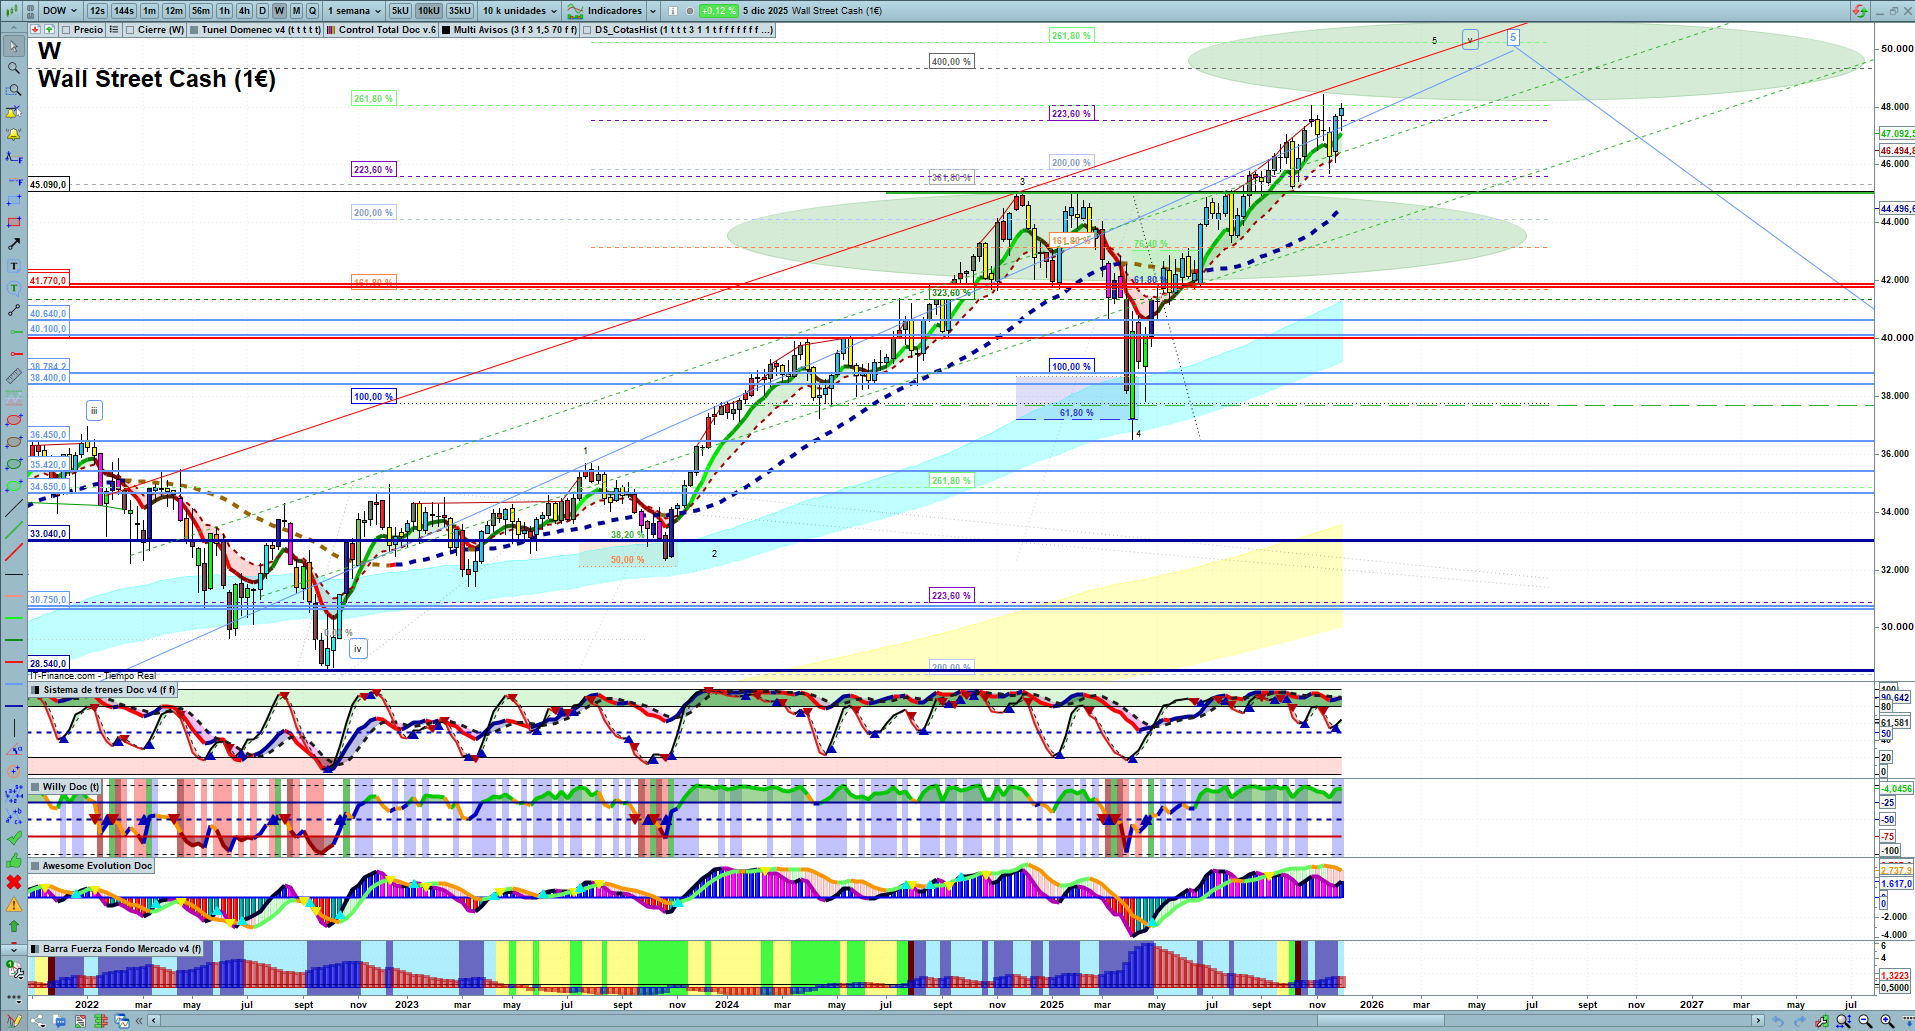This screenshot has width=1915, height=1031.
Task: Select the zoom-area rectangle tool
Action: coord(14,90)
